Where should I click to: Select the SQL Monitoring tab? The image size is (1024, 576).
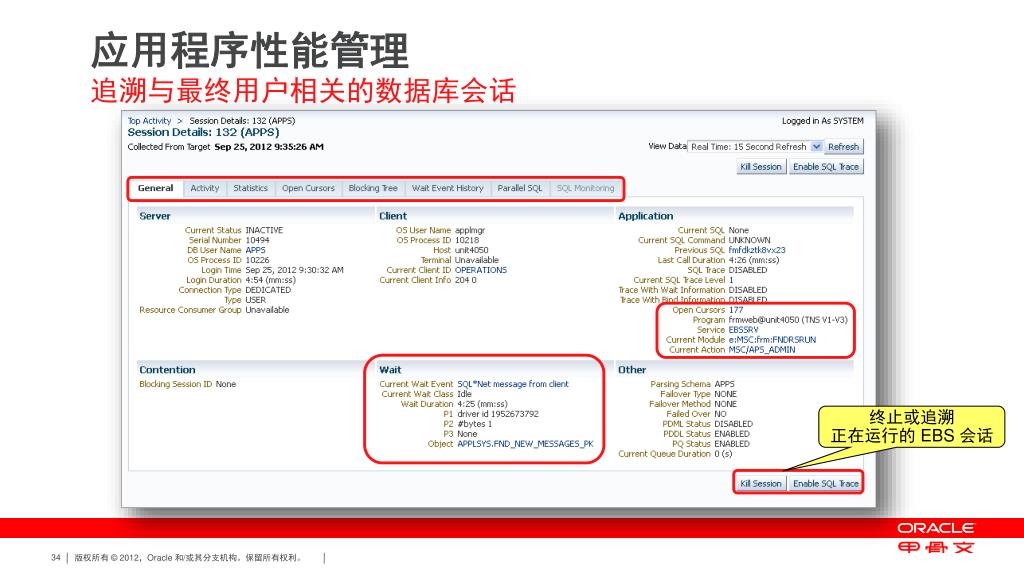[x=585, y=188]
